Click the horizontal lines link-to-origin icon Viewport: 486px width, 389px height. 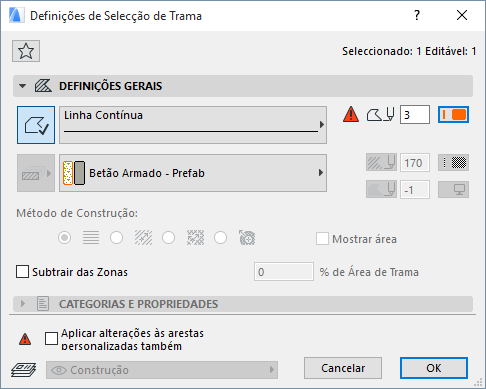(91, 238)
